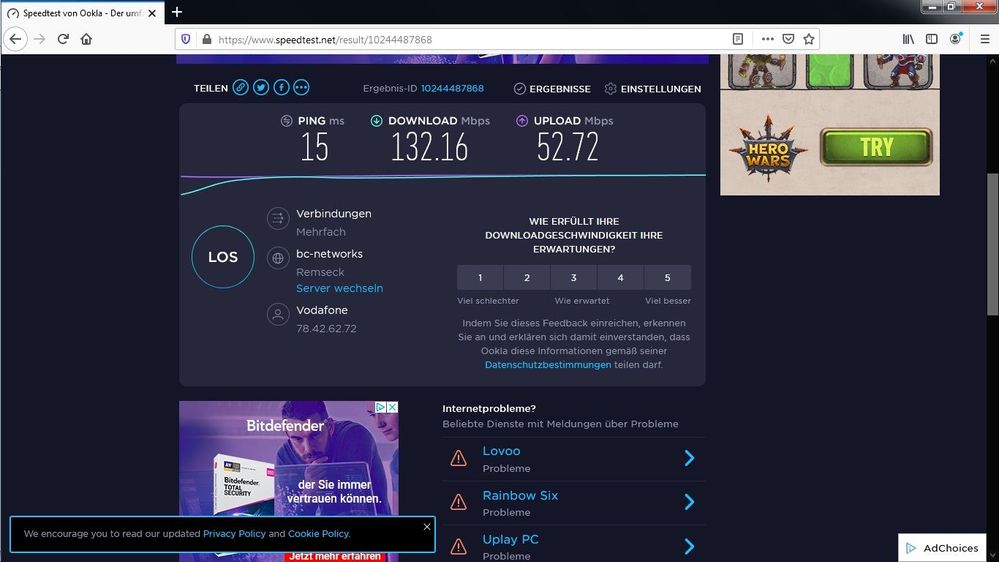Screen dimensions: 999x562
Task: Click Rainbow Six warning triangle icon
Action: pos(459,502)
